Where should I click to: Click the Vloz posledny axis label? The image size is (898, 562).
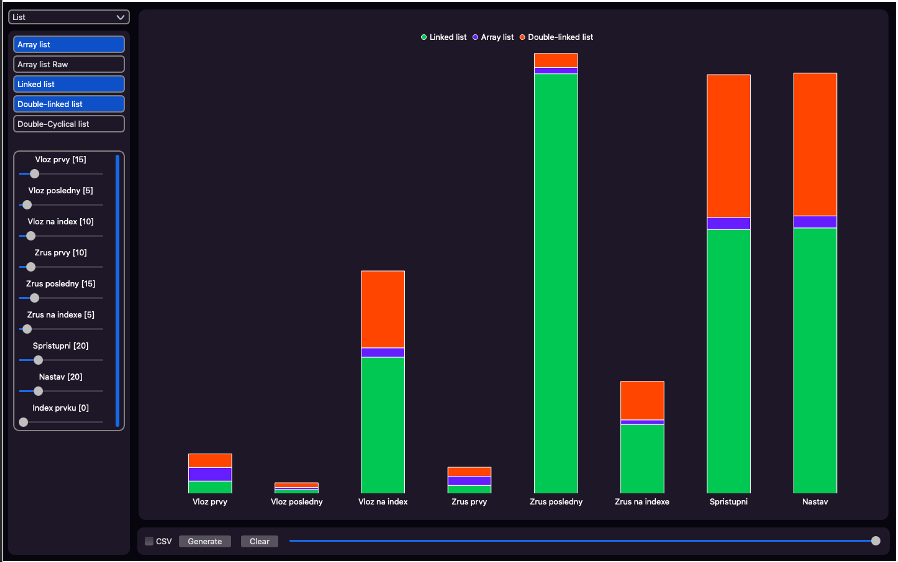click(x=297, y=502)
